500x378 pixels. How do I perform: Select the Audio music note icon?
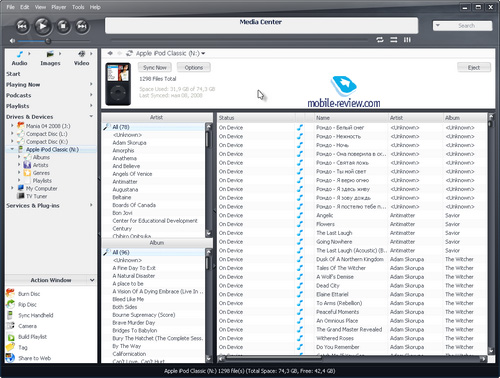(x=20, y=54)
